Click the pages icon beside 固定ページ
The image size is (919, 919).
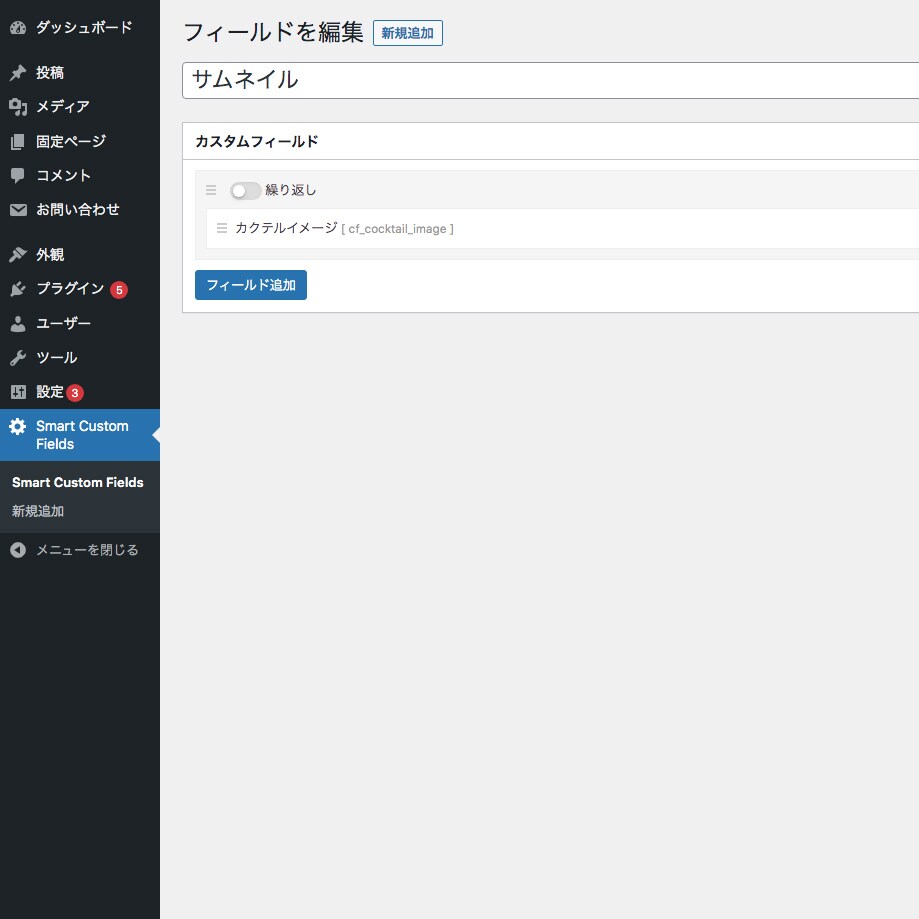(18, 141)
